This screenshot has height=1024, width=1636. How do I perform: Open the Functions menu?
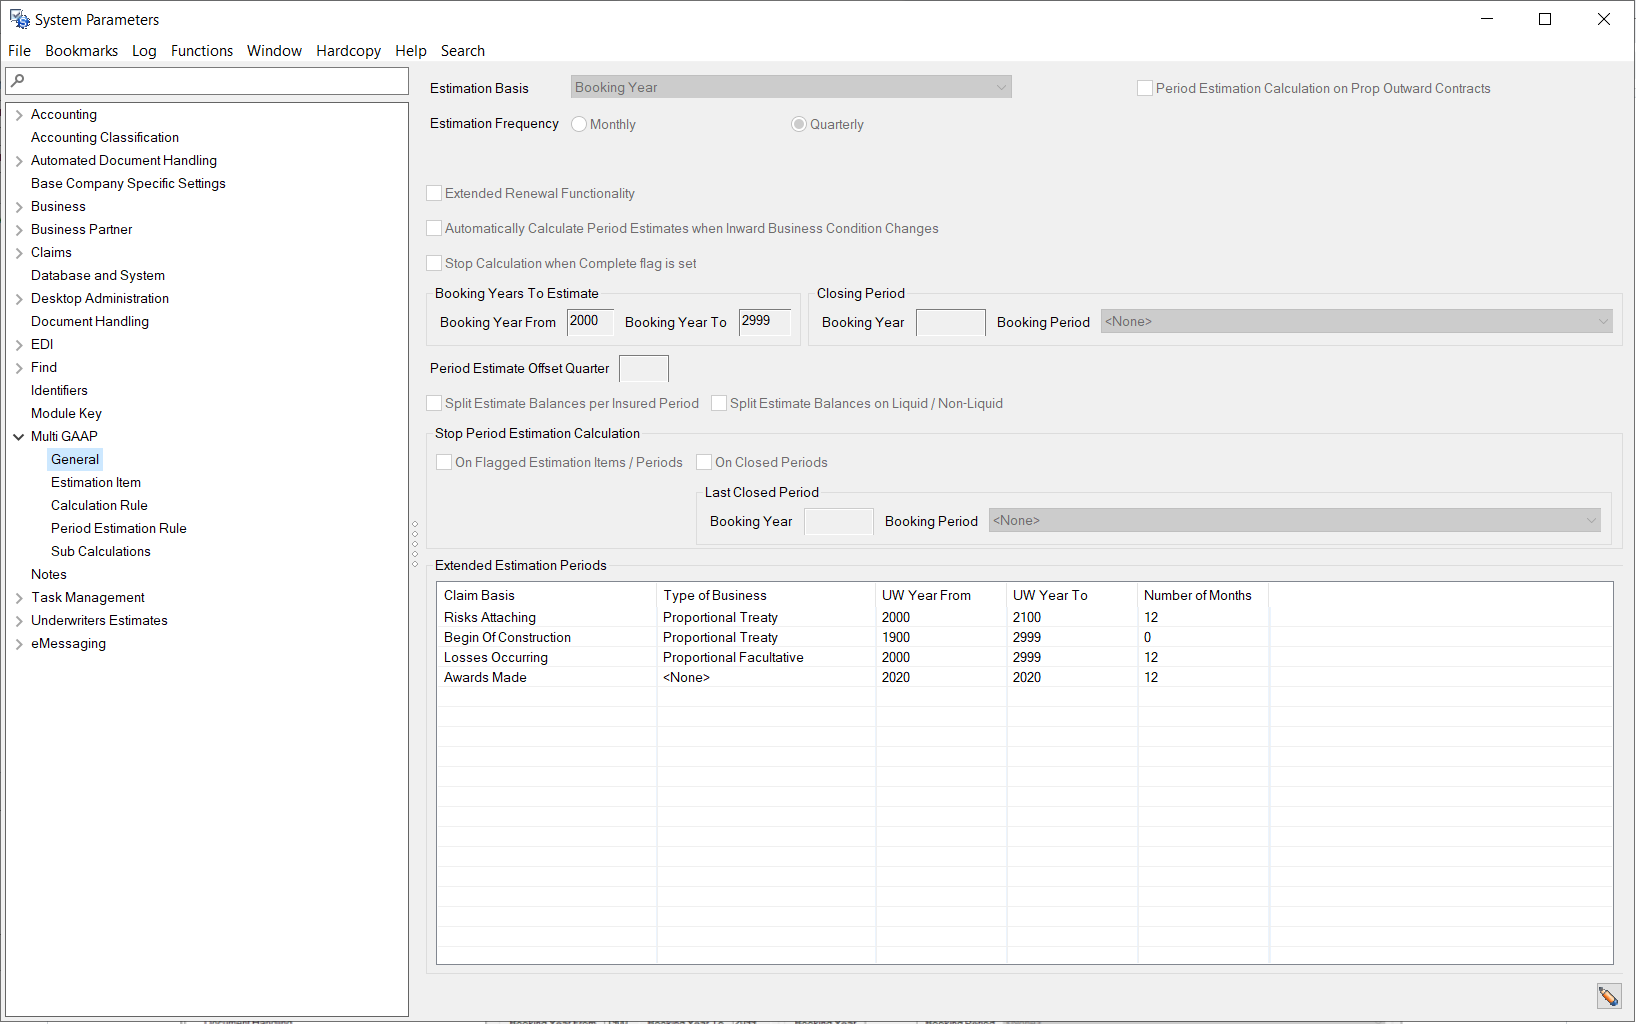(201, 51)
